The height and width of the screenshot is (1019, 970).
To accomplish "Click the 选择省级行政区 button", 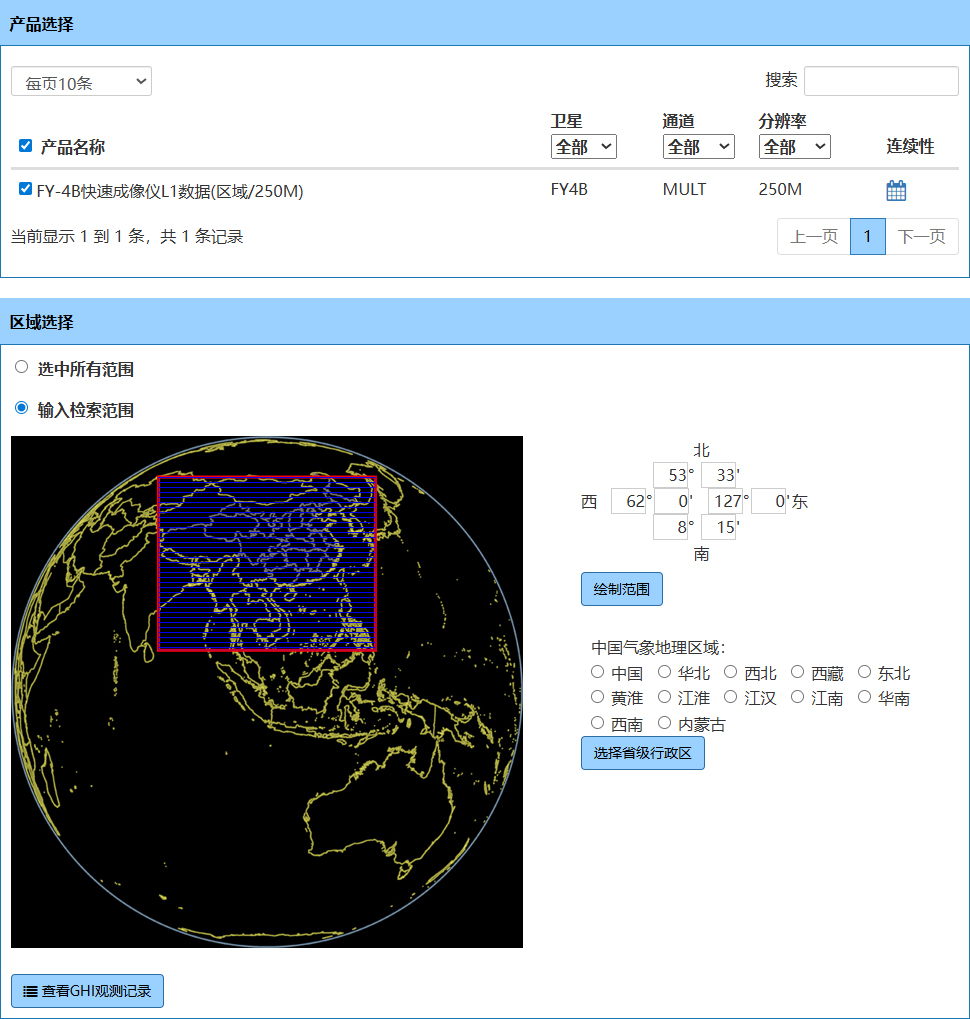I will pyautogui.click(x=642, y=753).
